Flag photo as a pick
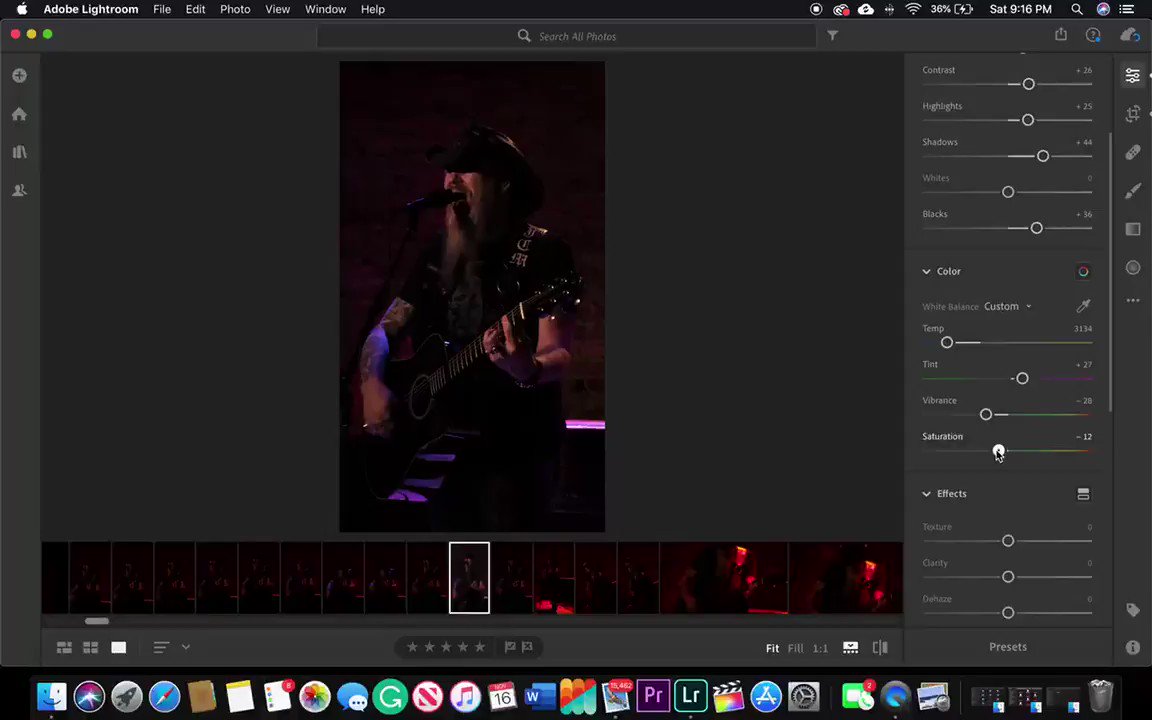 [510, 647]
